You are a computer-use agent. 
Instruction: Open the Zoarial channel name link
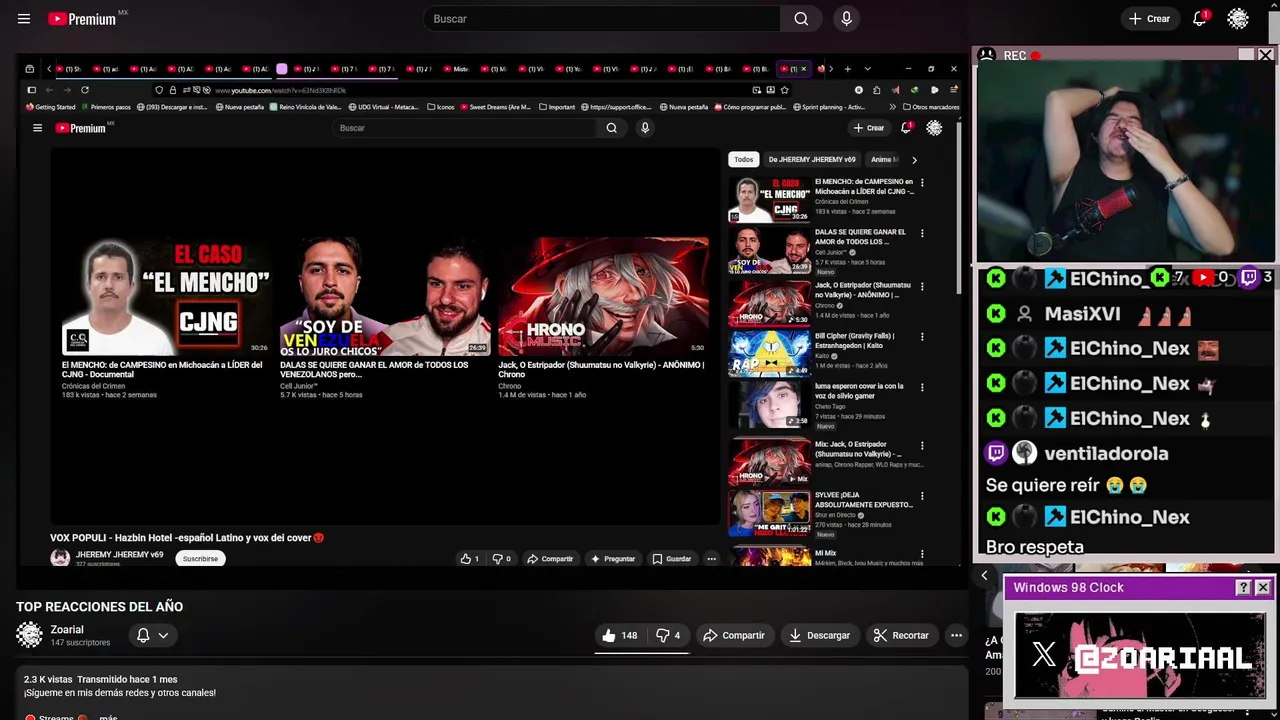coord(67,630)
